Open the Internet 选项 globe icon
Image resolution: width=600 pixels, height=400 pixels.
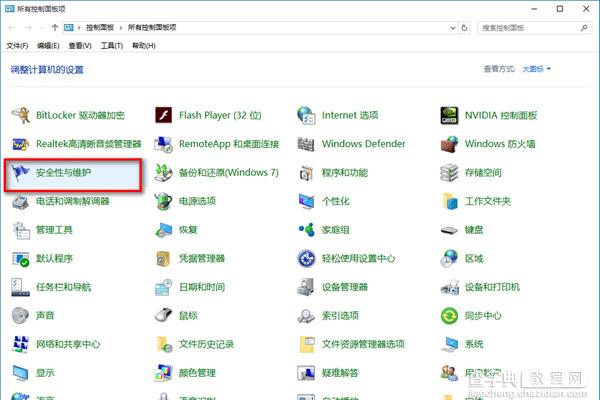pos(307,115)
